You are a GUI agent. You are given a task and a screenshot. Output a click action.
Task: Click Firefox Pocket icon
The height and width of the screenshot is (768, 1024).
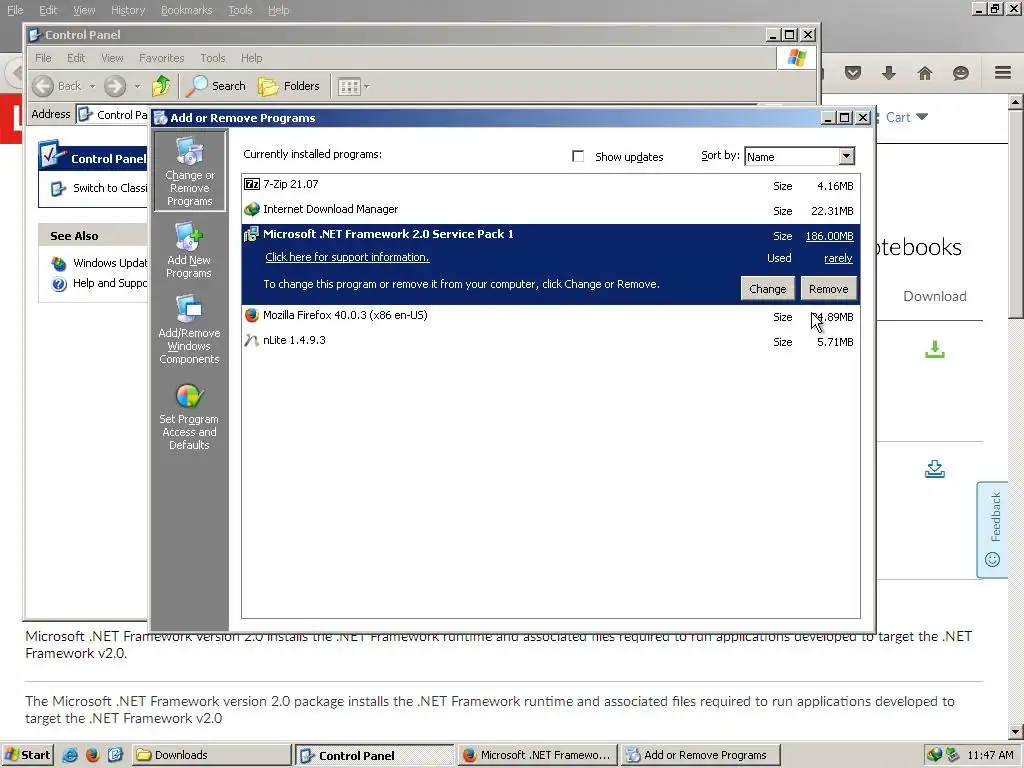[x=853, y=72]
